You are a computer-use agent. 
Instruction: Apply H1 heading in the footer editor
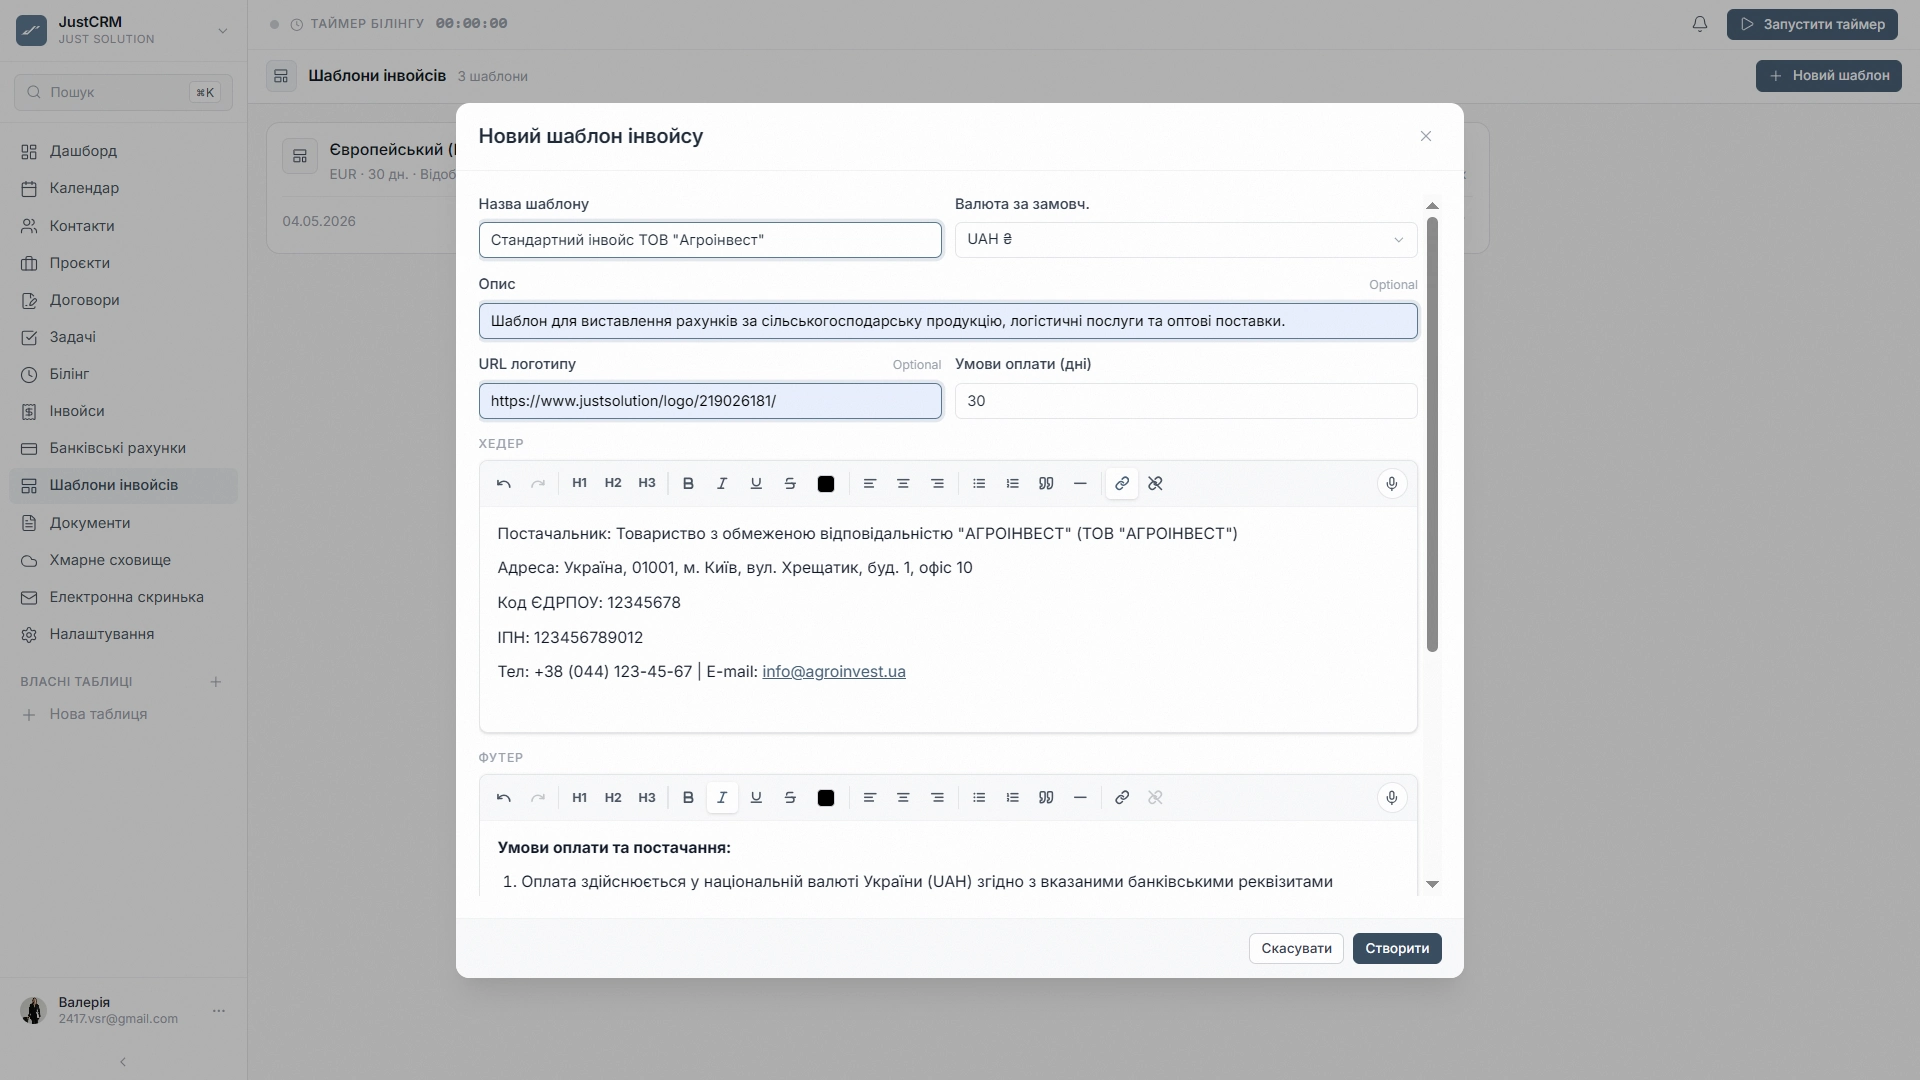point(579,798)
